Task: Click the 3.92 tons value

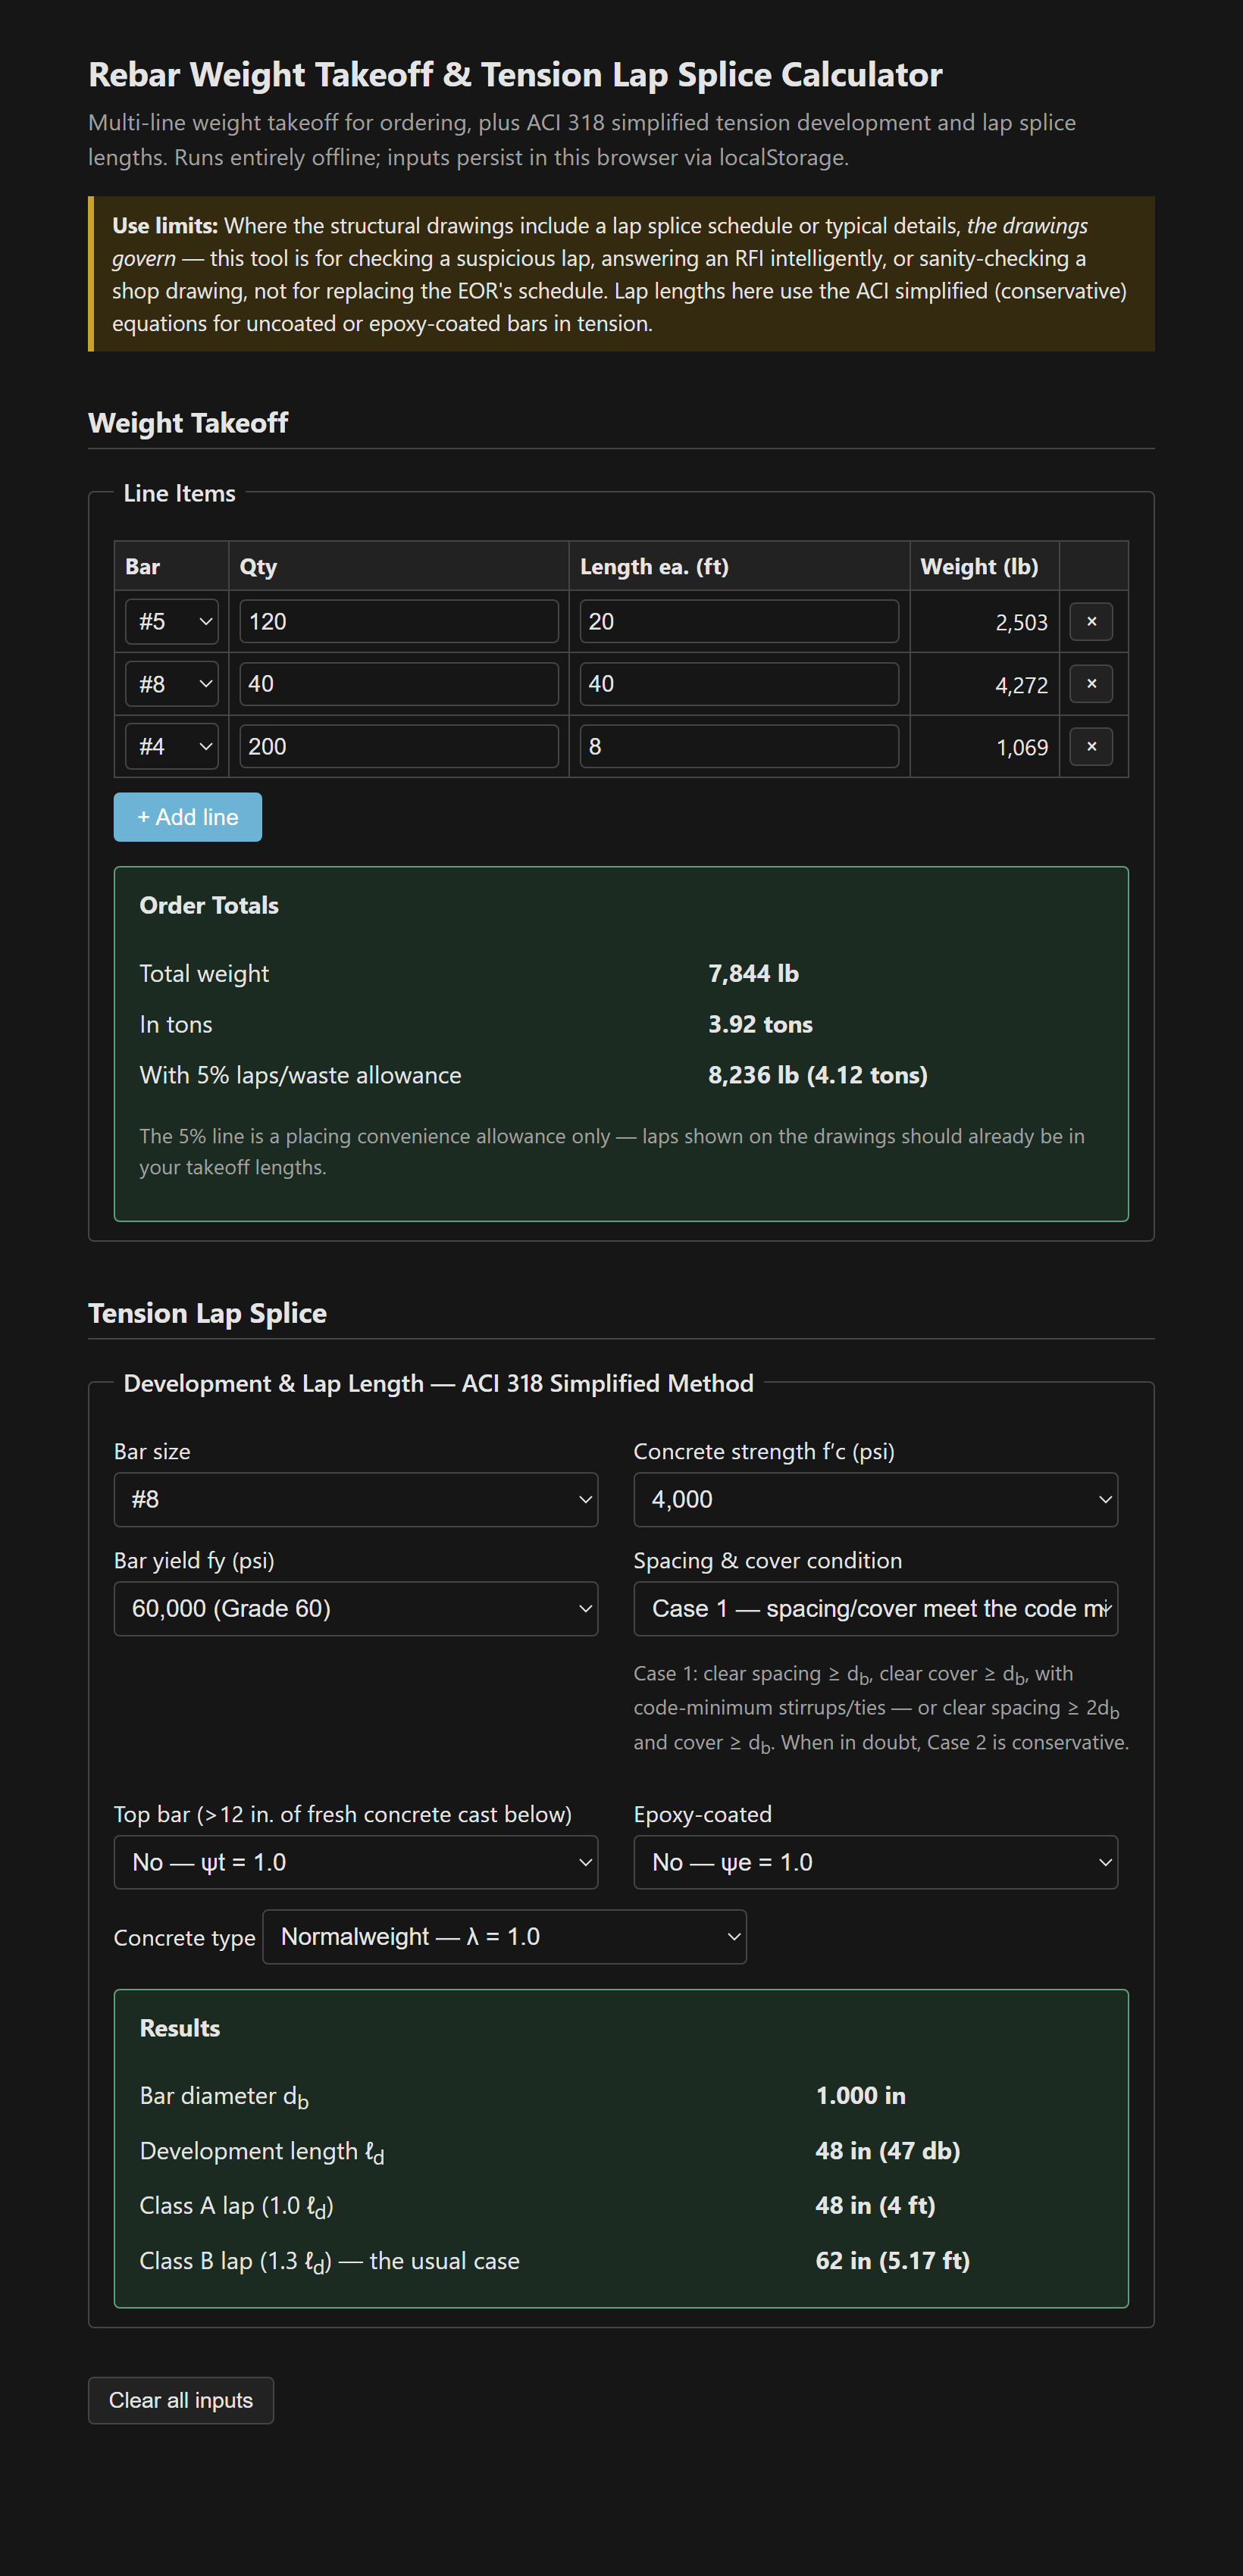Action: 760,1024
